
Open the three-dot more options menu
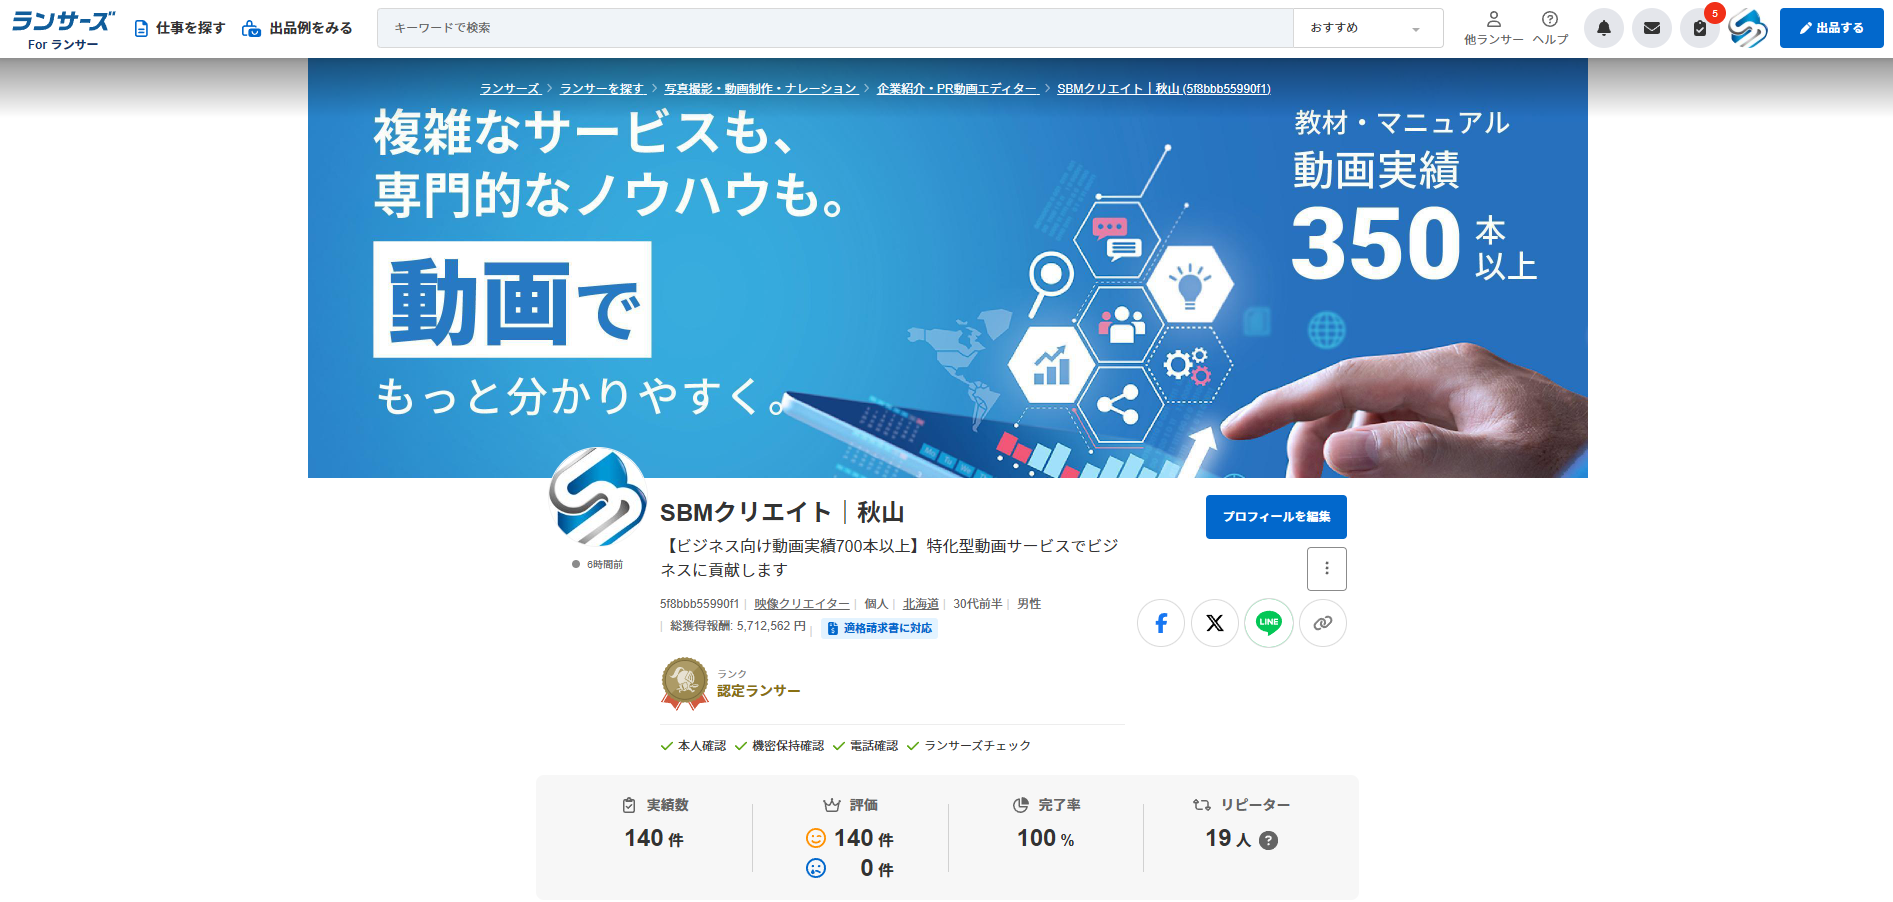1326,569
